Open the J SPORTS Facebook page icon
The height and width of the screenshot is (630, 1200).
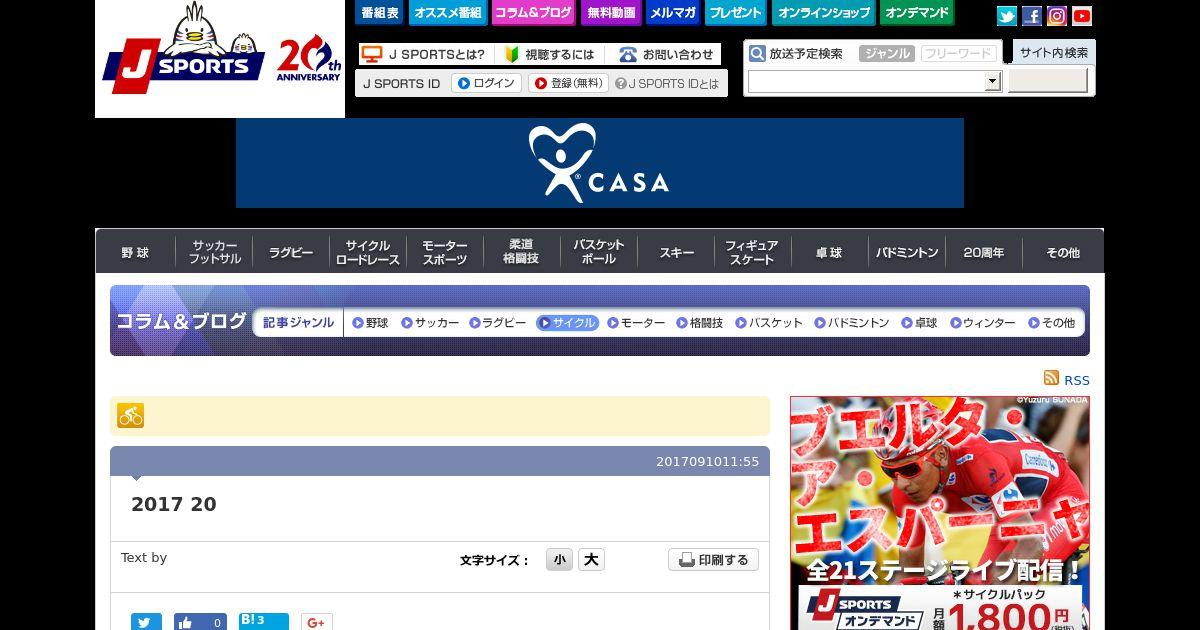tap(1032, 16)
